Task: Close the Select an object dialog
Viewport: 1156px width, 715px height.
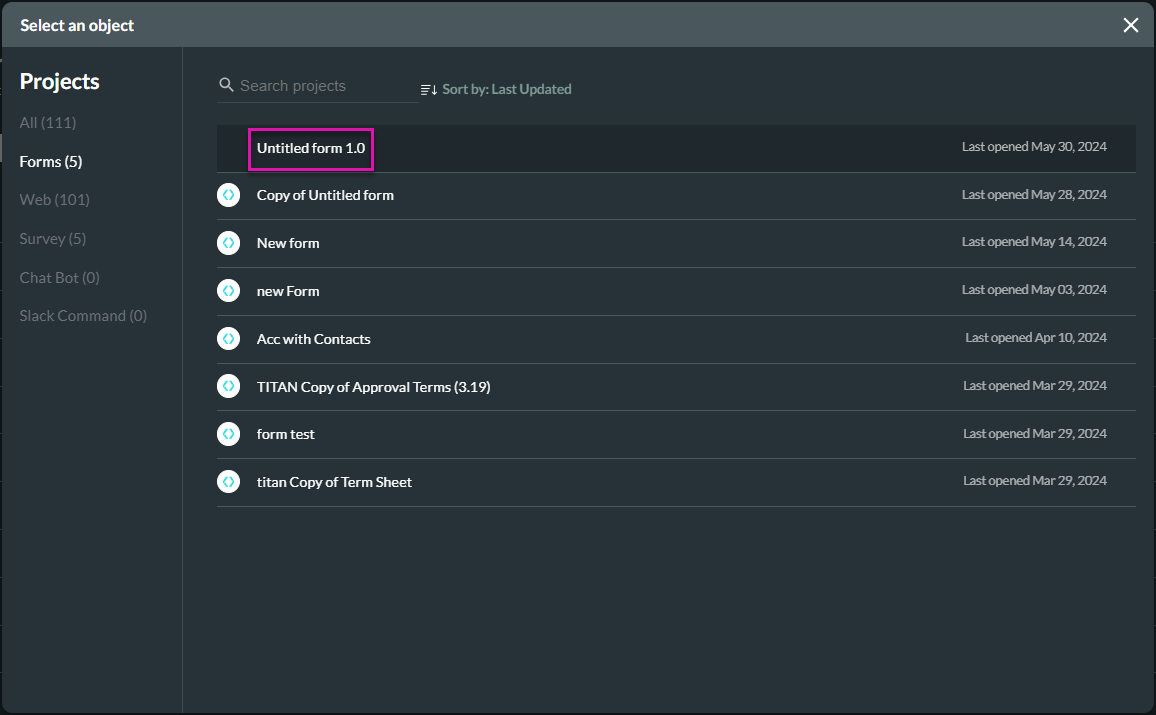Action: [1130, 25]
